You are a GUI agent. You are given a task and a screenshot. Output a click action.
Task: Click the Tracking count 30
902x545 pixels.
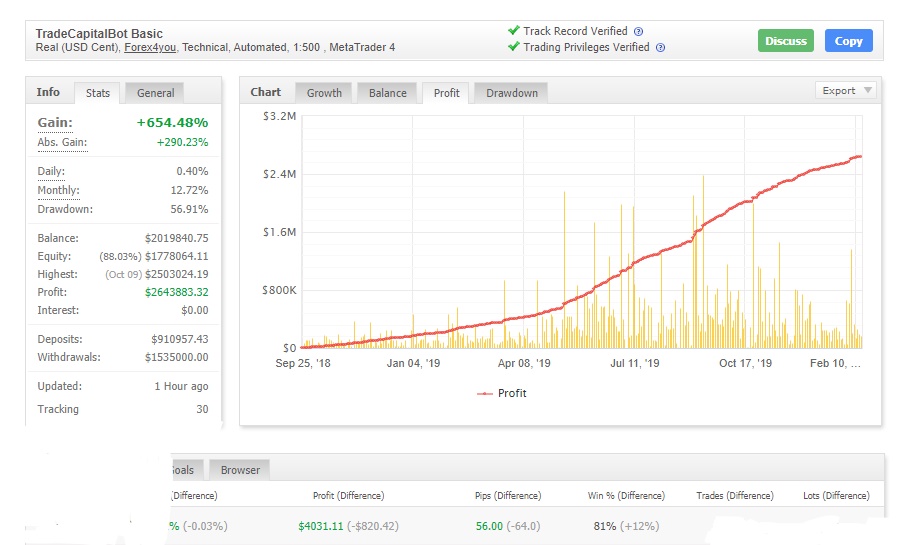click(202, 409)
